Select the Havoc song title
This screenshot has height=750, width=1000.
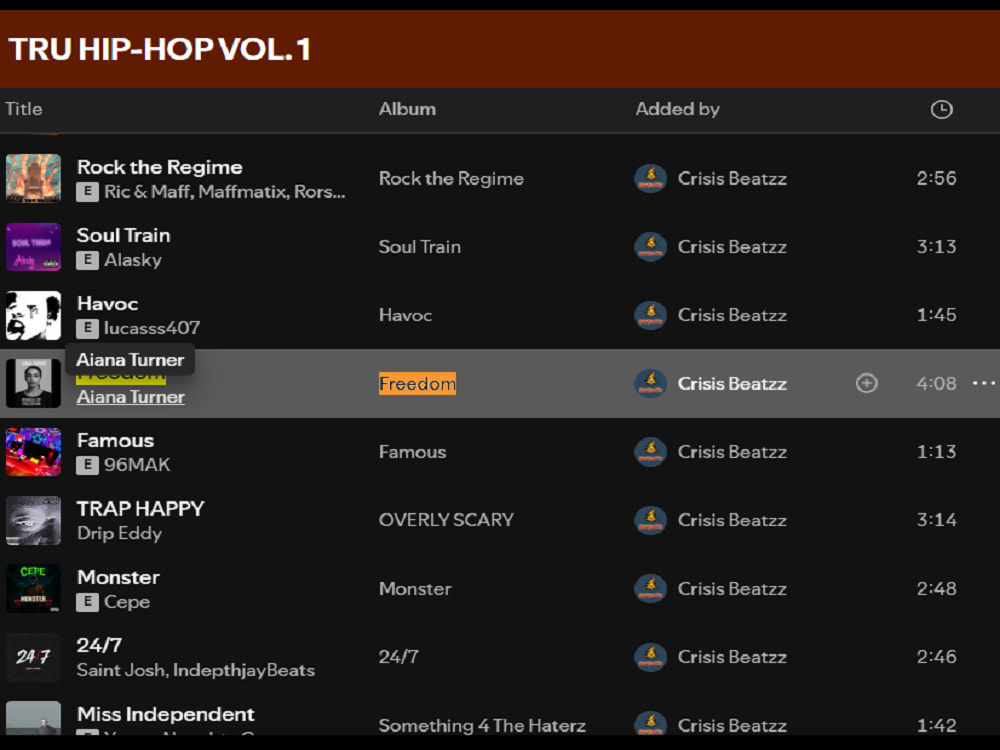pyautogui.click(x=107, y=304)
